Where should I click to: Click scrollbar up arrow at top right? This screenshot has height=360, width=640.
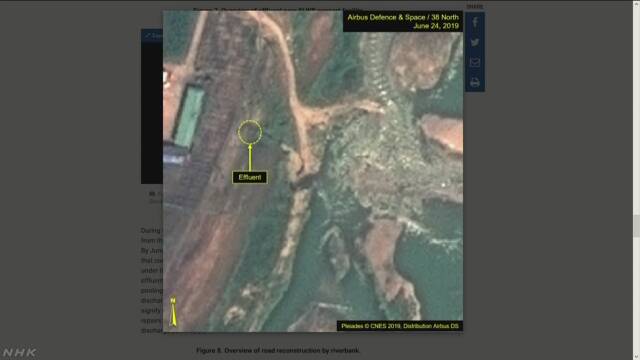pos(636,2)
